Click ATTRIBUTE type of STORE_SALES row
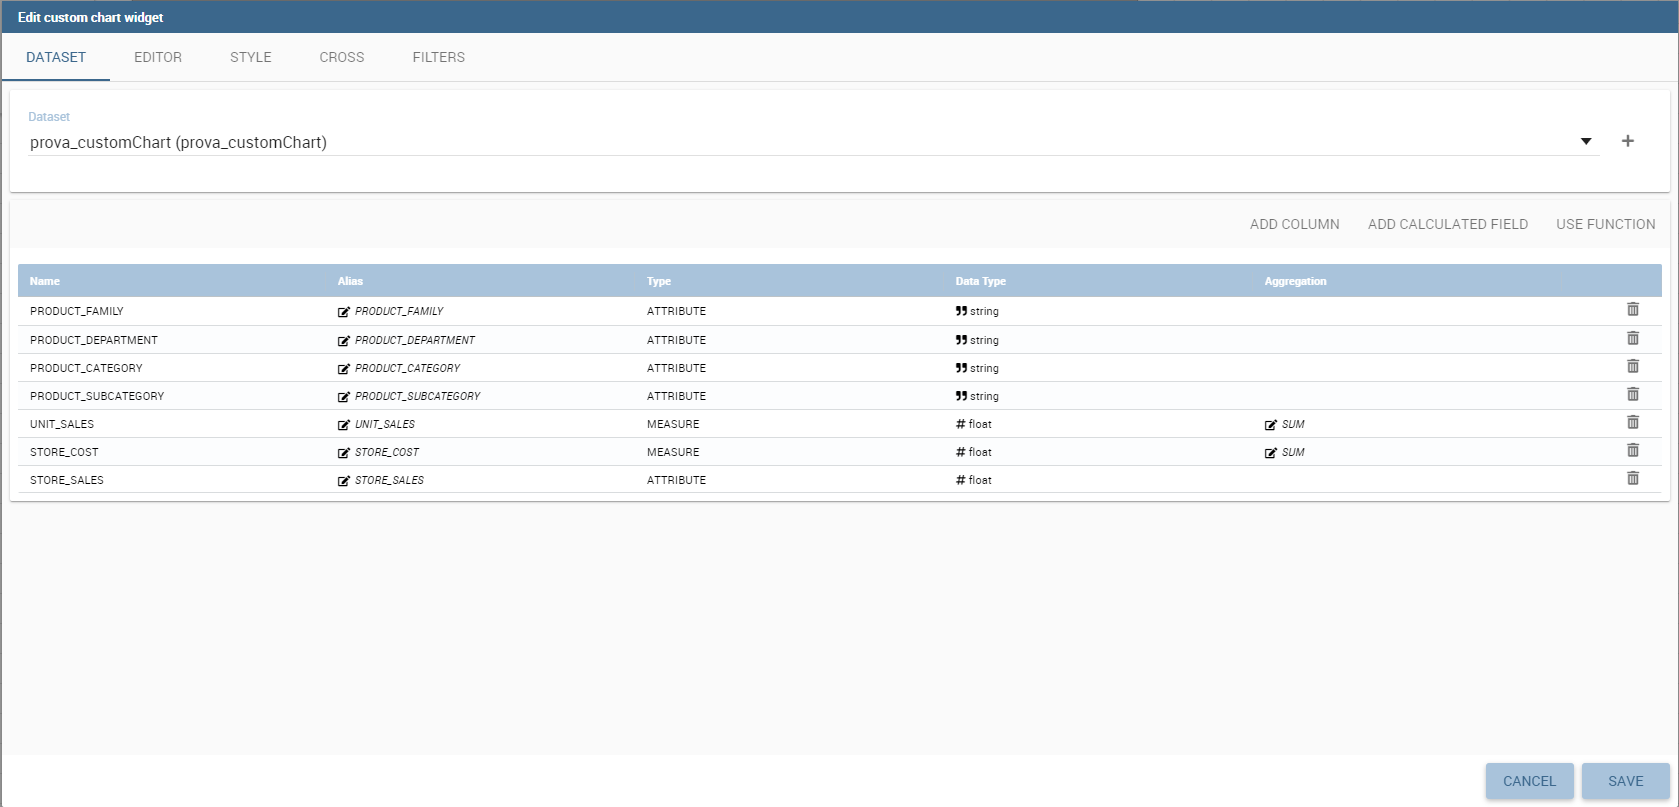This screenshot has height=807, width=1679. (676, 480)
